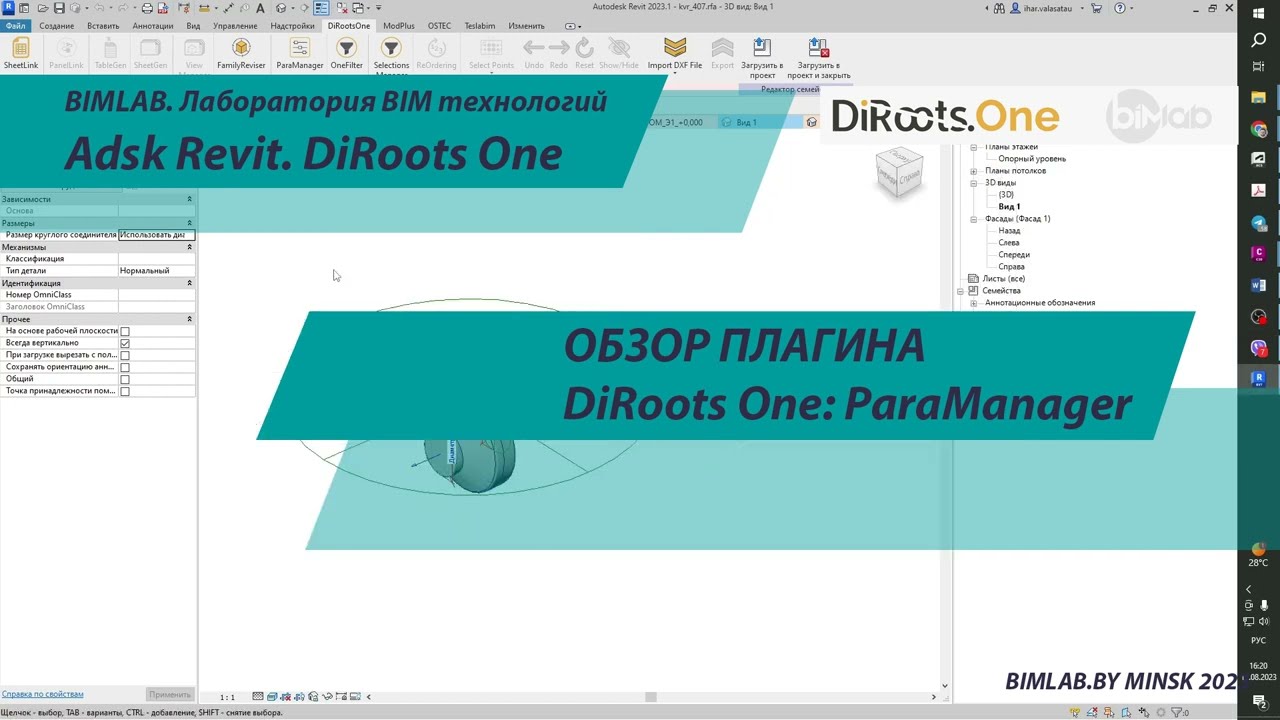Collapse the Зависимости properties group
Viewport: 1280px width, 720px height.
[x=189, y=199]
